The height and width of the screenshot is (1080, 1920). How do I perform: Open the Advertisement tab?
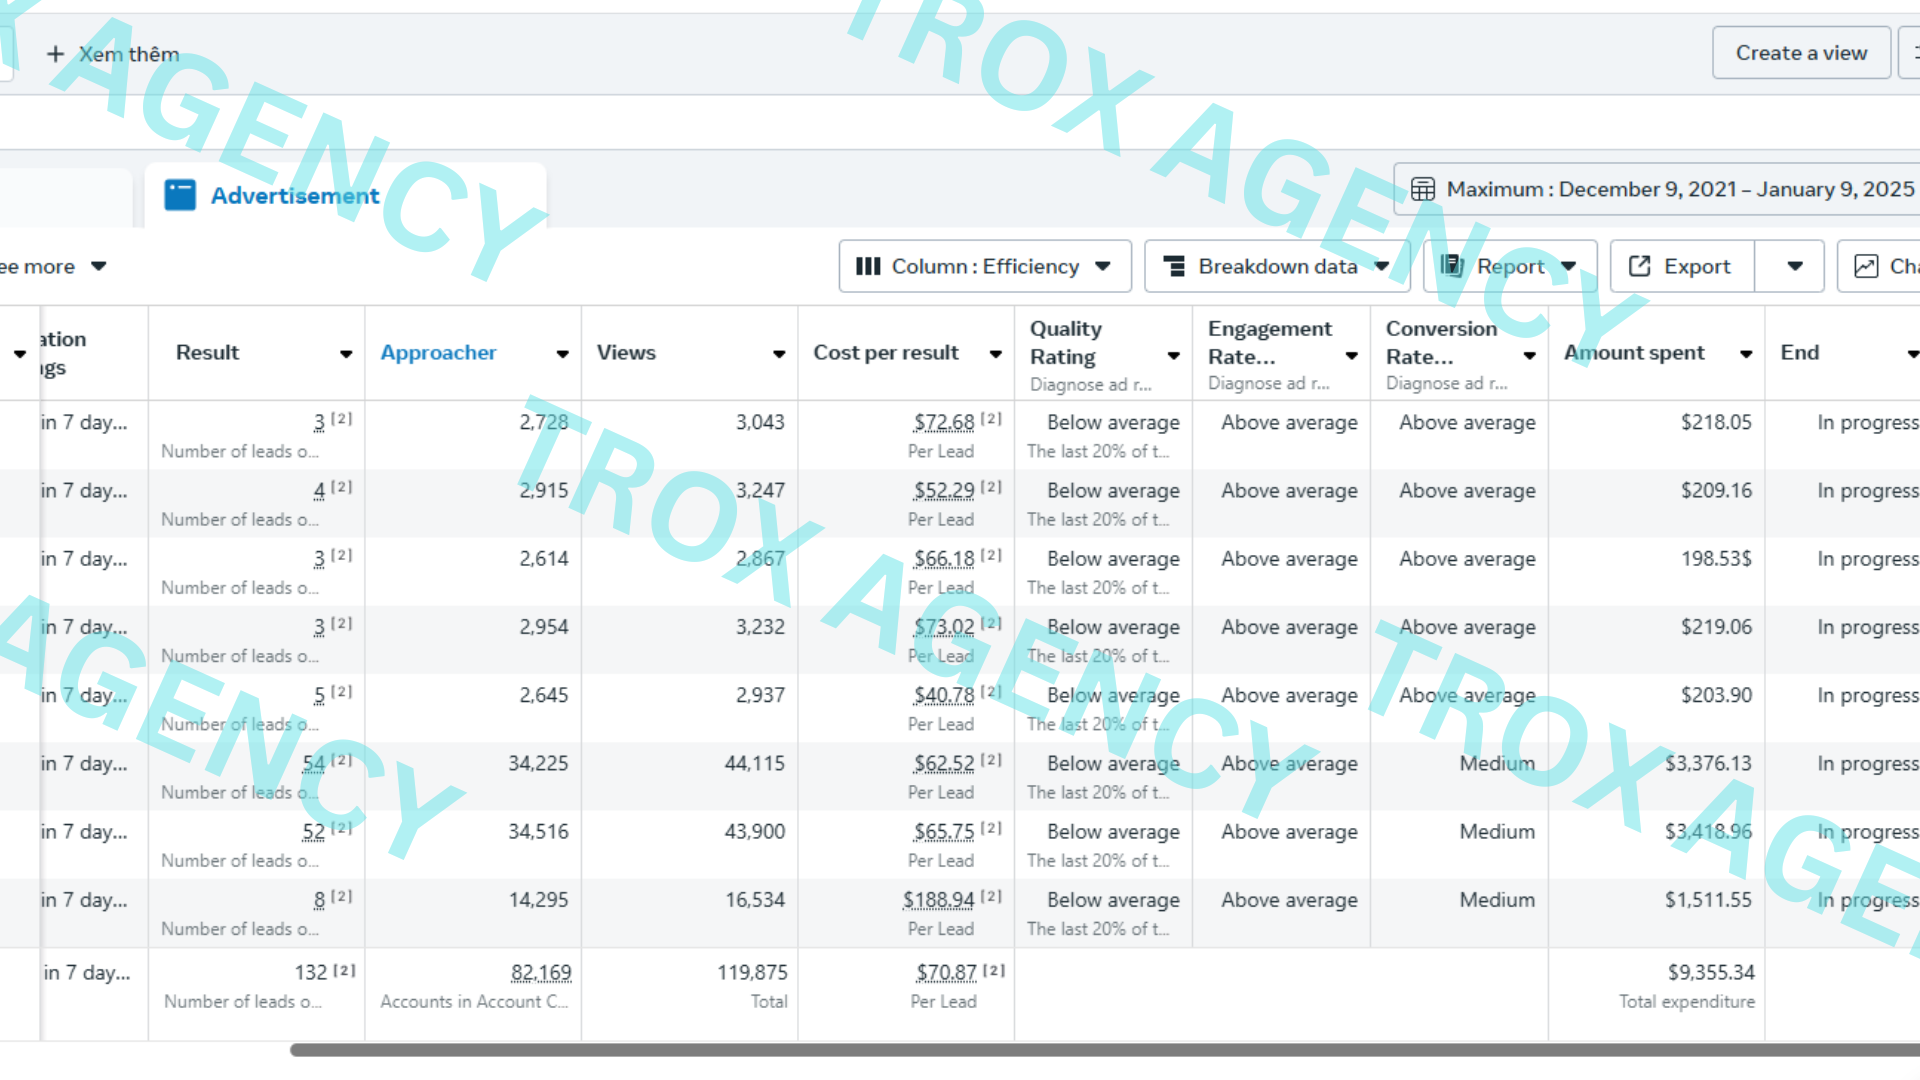[345, 195]
